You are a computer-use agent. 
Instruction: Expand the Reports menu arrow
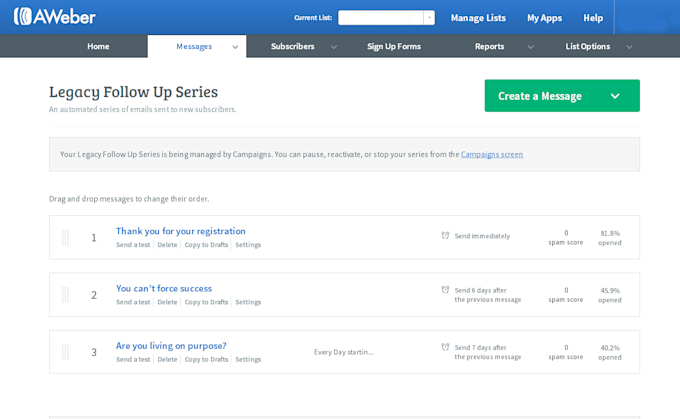click(x=530, y=47)
